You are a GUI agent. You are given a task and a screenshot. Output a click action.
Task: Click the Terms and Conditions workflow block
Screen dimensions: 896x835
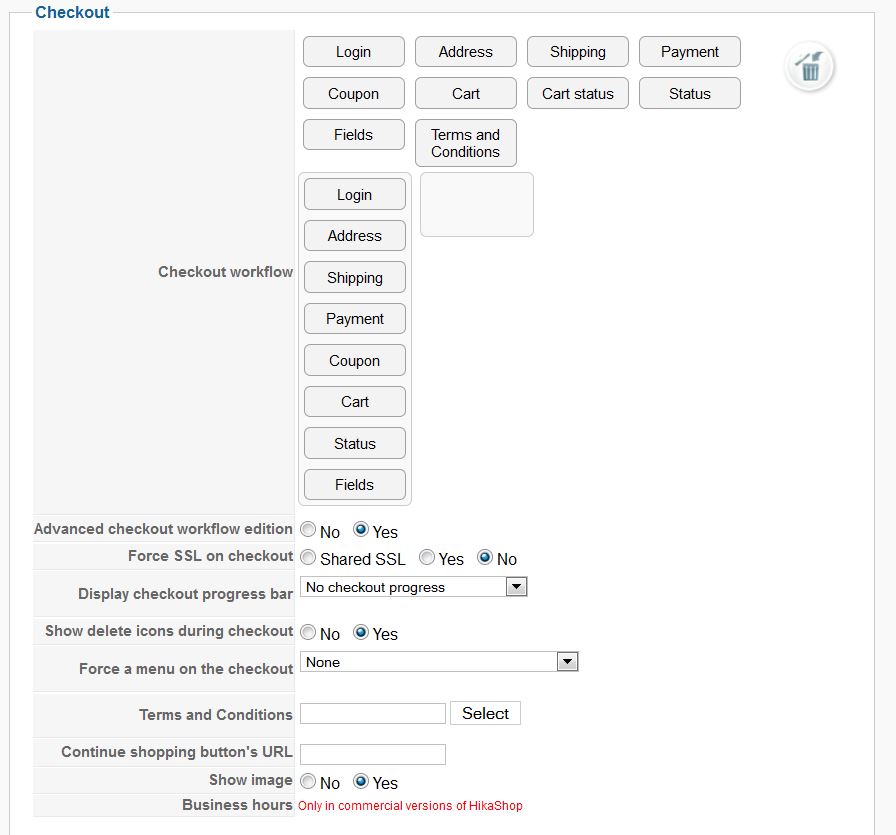point(465,143)
